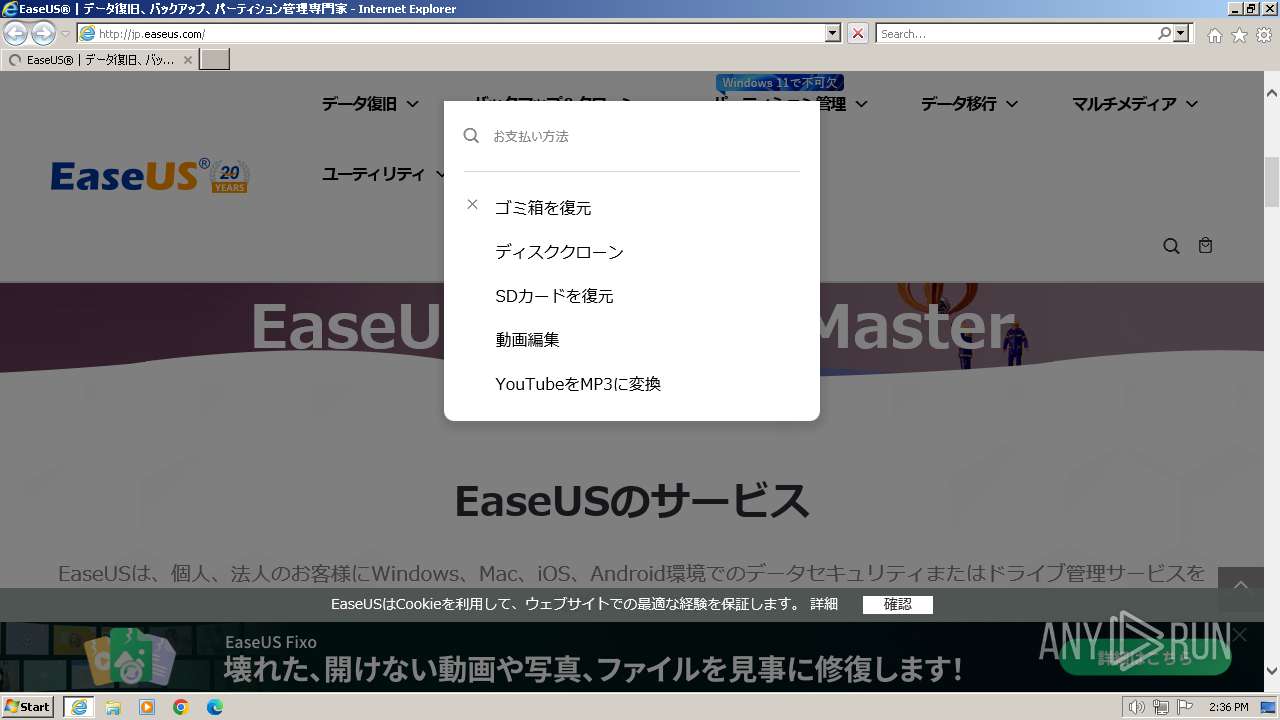Image resolution: width=1280 pixels, height=720 pixels.
Task: Close the EaseUS Fixo banner ad
Action: 1240,635
